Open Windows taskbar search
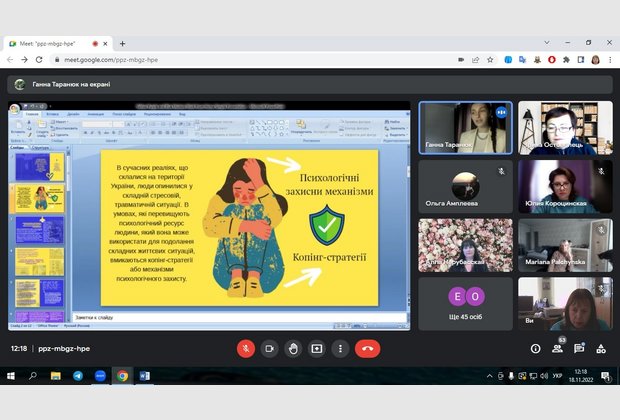Image resolution: width=620 pixels, height=420 pixels. pos(33,376)
